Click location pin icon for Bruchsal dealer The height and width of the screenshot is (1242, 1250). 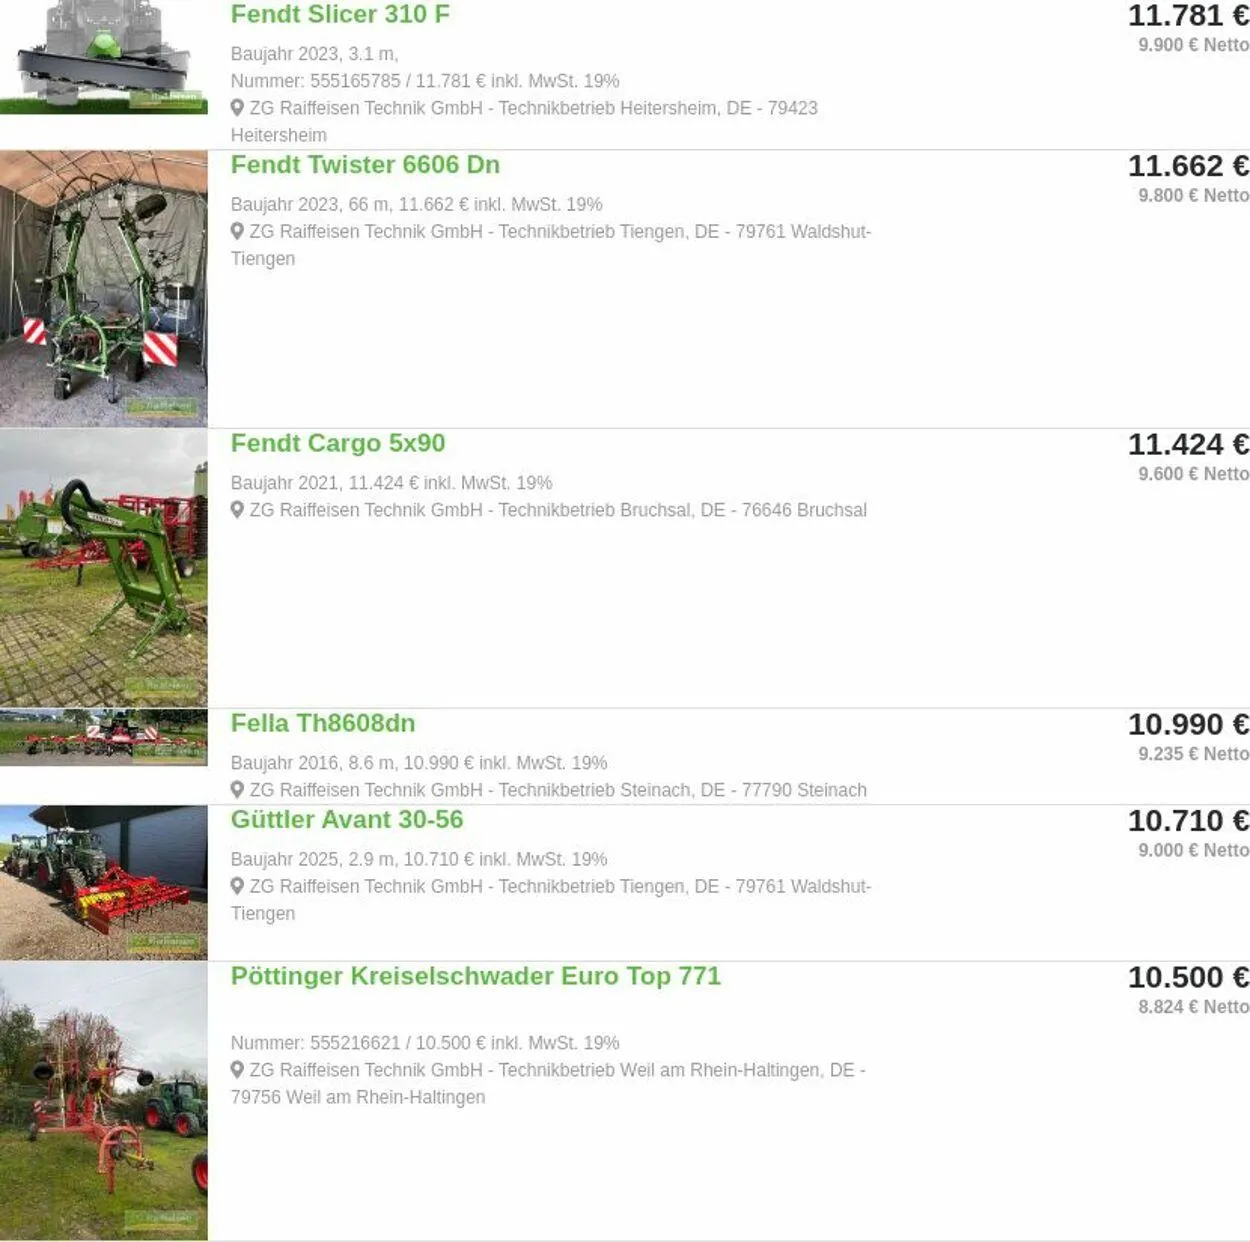[x=238, y=509]
